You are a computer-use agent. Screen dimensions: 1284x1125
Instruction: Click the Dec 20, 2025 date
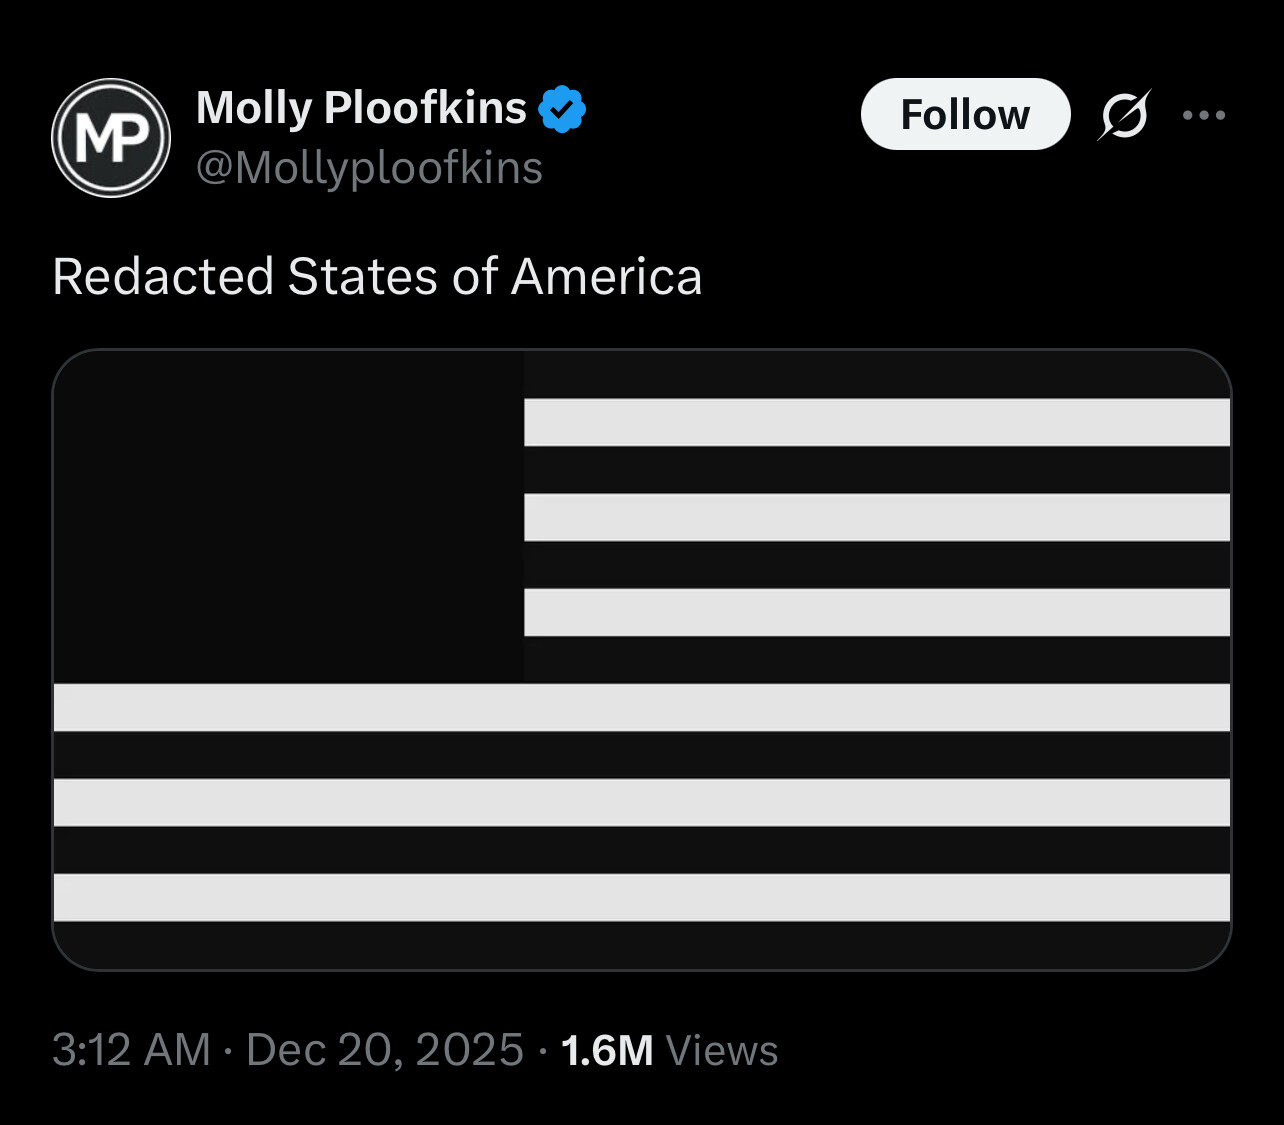385,1051
